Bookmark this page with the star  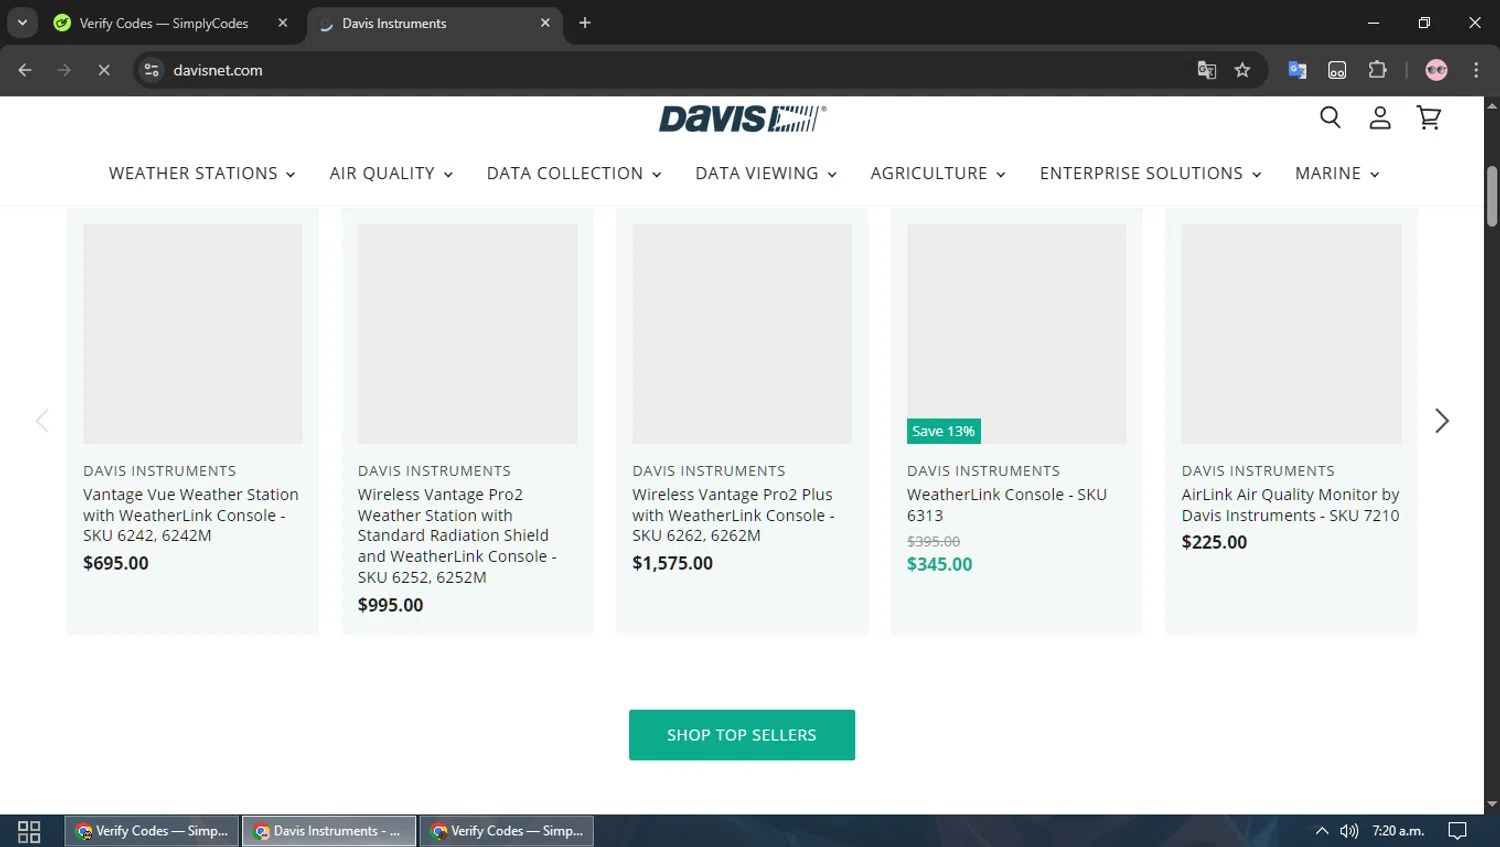[1242, 70]
